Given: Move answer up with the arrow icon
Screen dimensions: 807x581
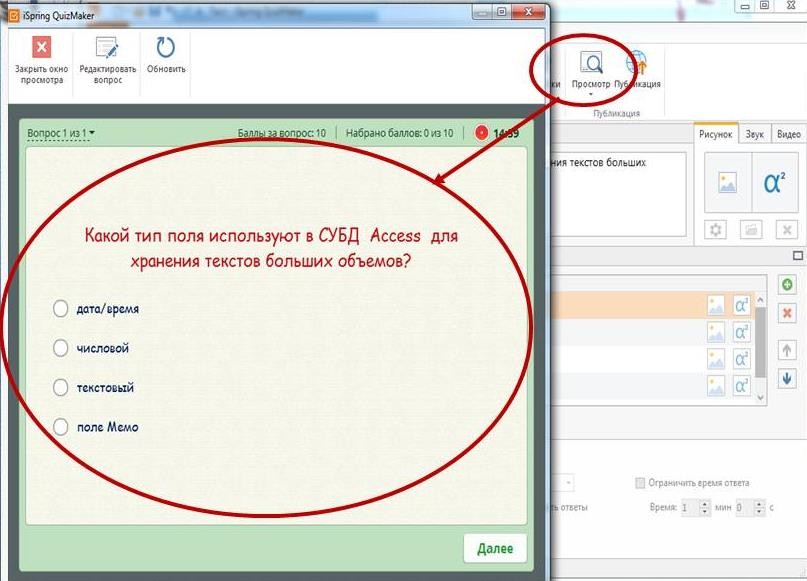Looking at the screenshot, I should 787,351.
